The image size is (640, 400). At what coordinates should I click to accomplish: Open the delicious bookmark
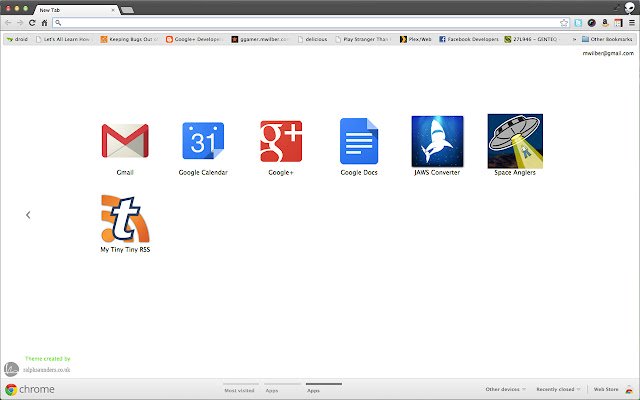tap(313, 39)
